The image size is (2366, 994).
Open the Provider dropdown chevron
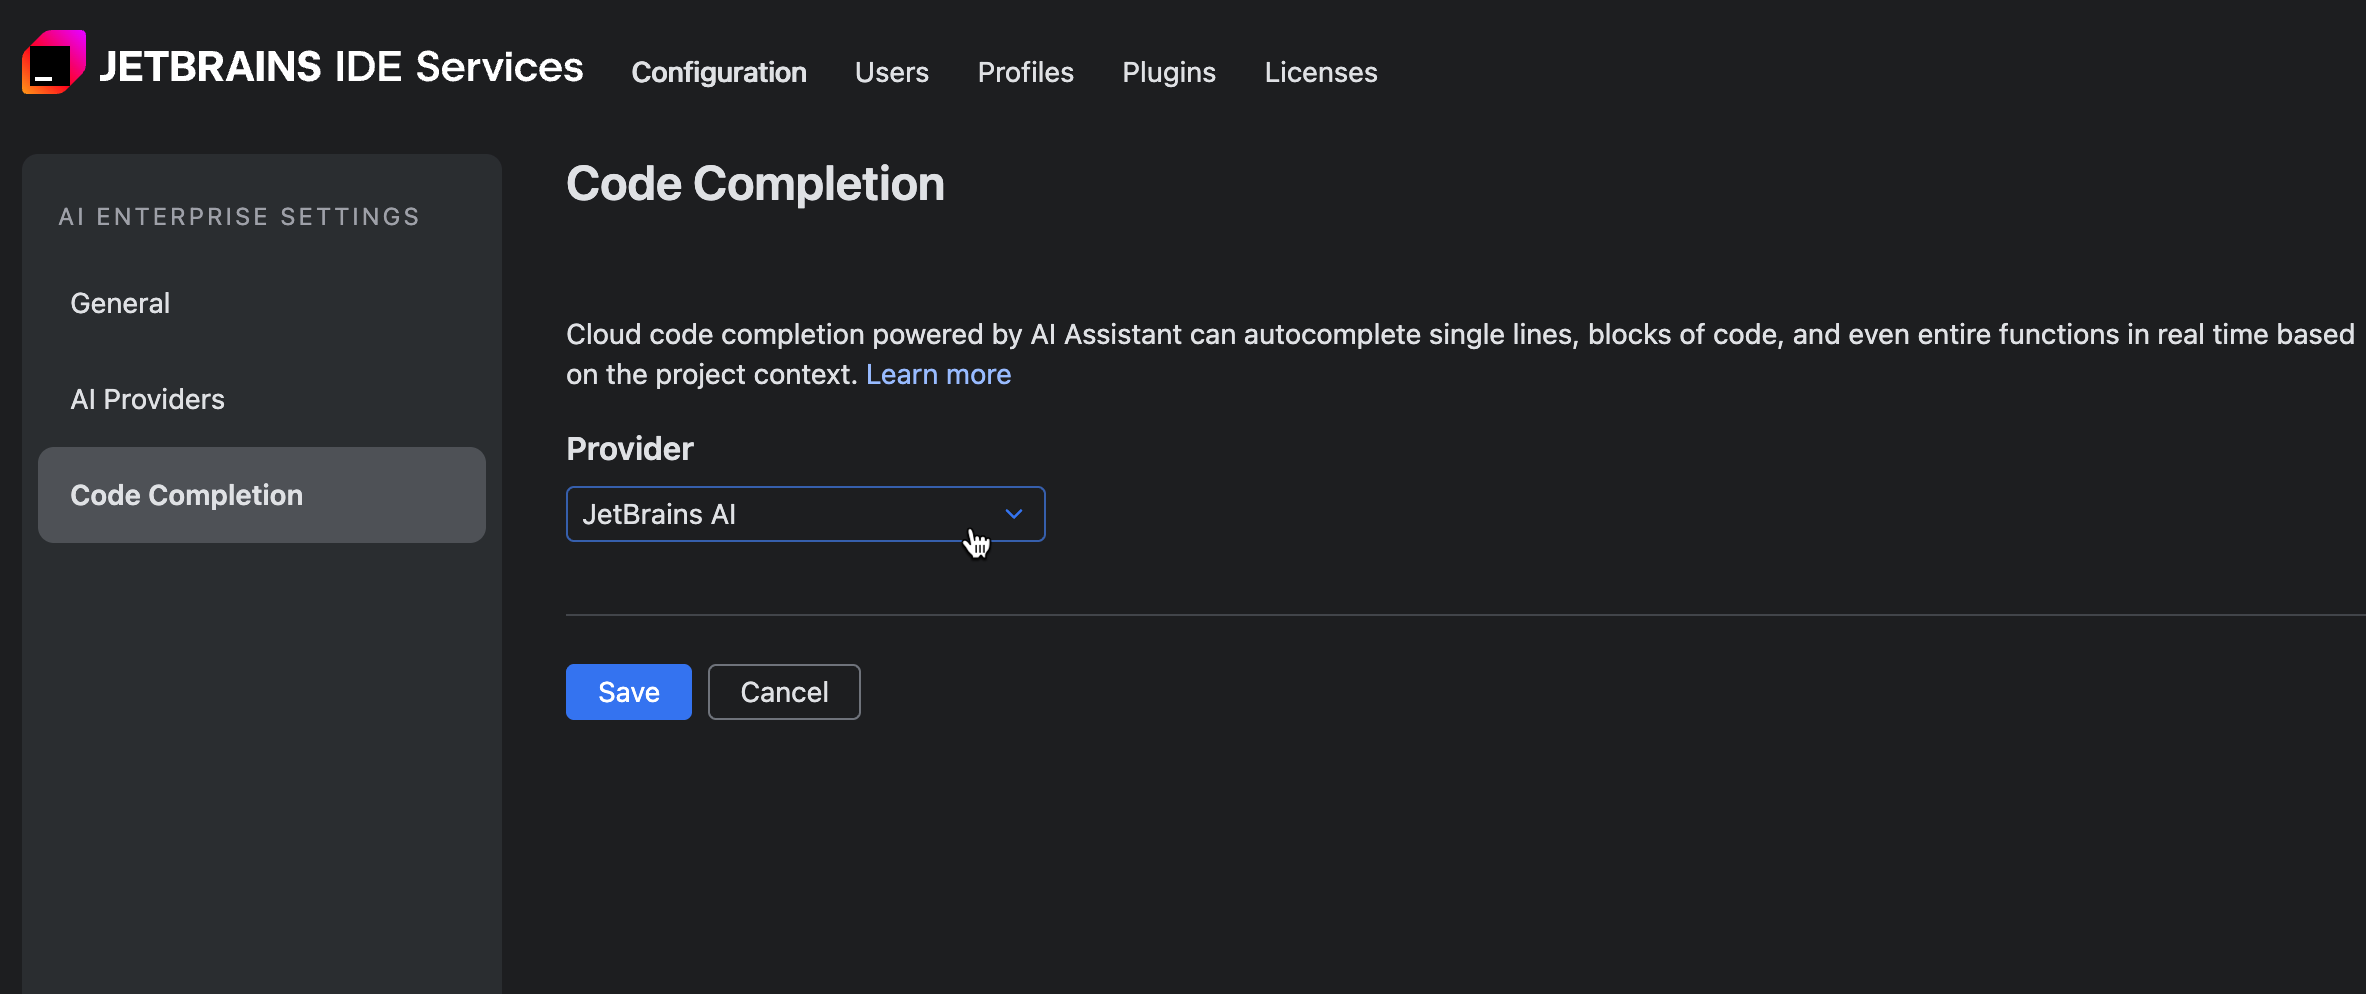point(1014,514)
